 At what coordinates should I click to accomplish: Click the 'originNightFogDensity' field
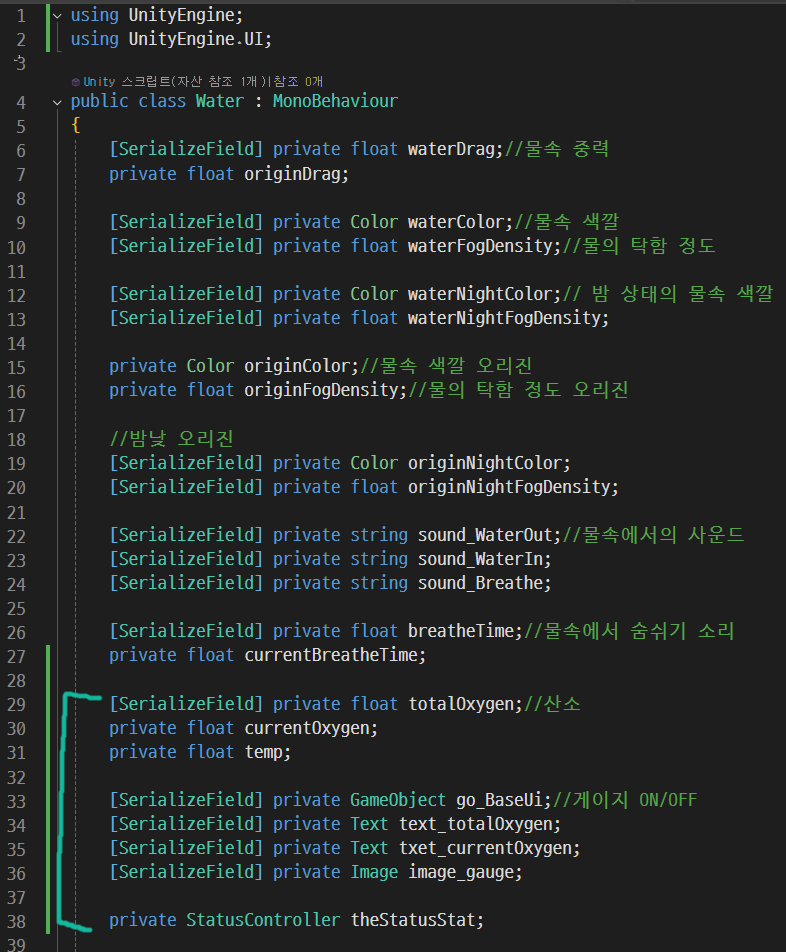[509, 487]
